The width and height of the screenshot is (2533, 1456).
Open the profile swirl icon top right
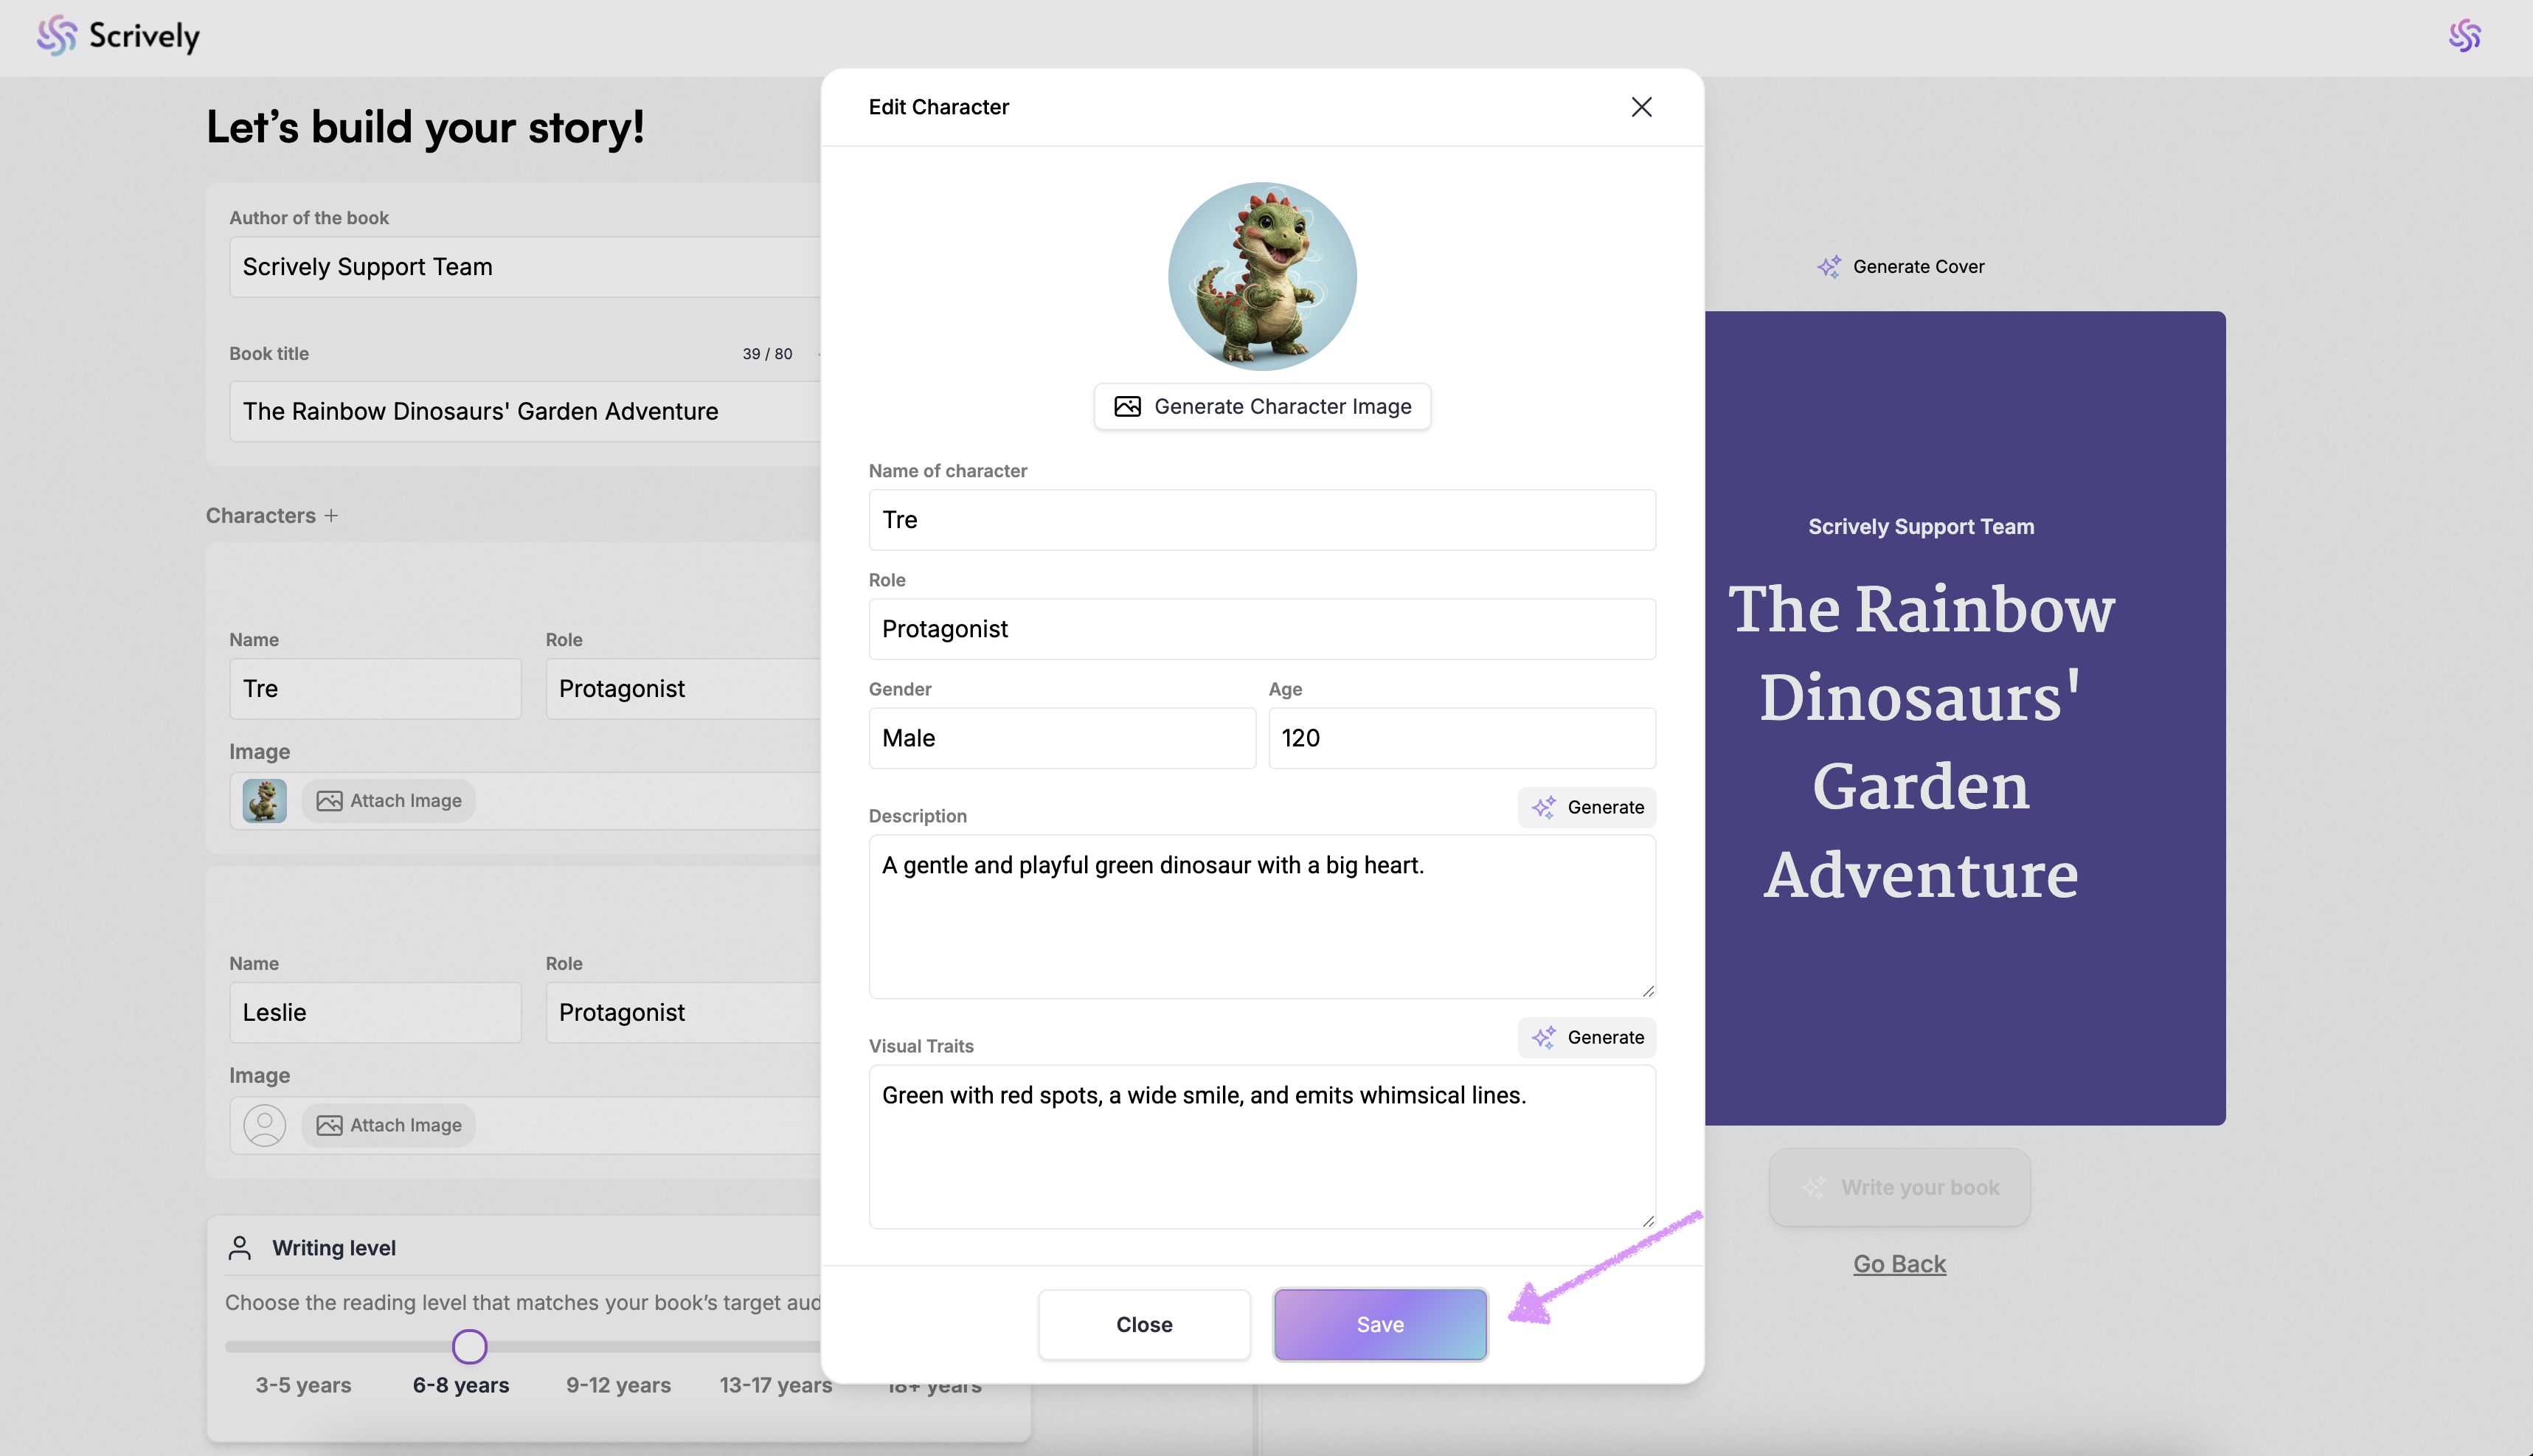tap(2464, 36)
